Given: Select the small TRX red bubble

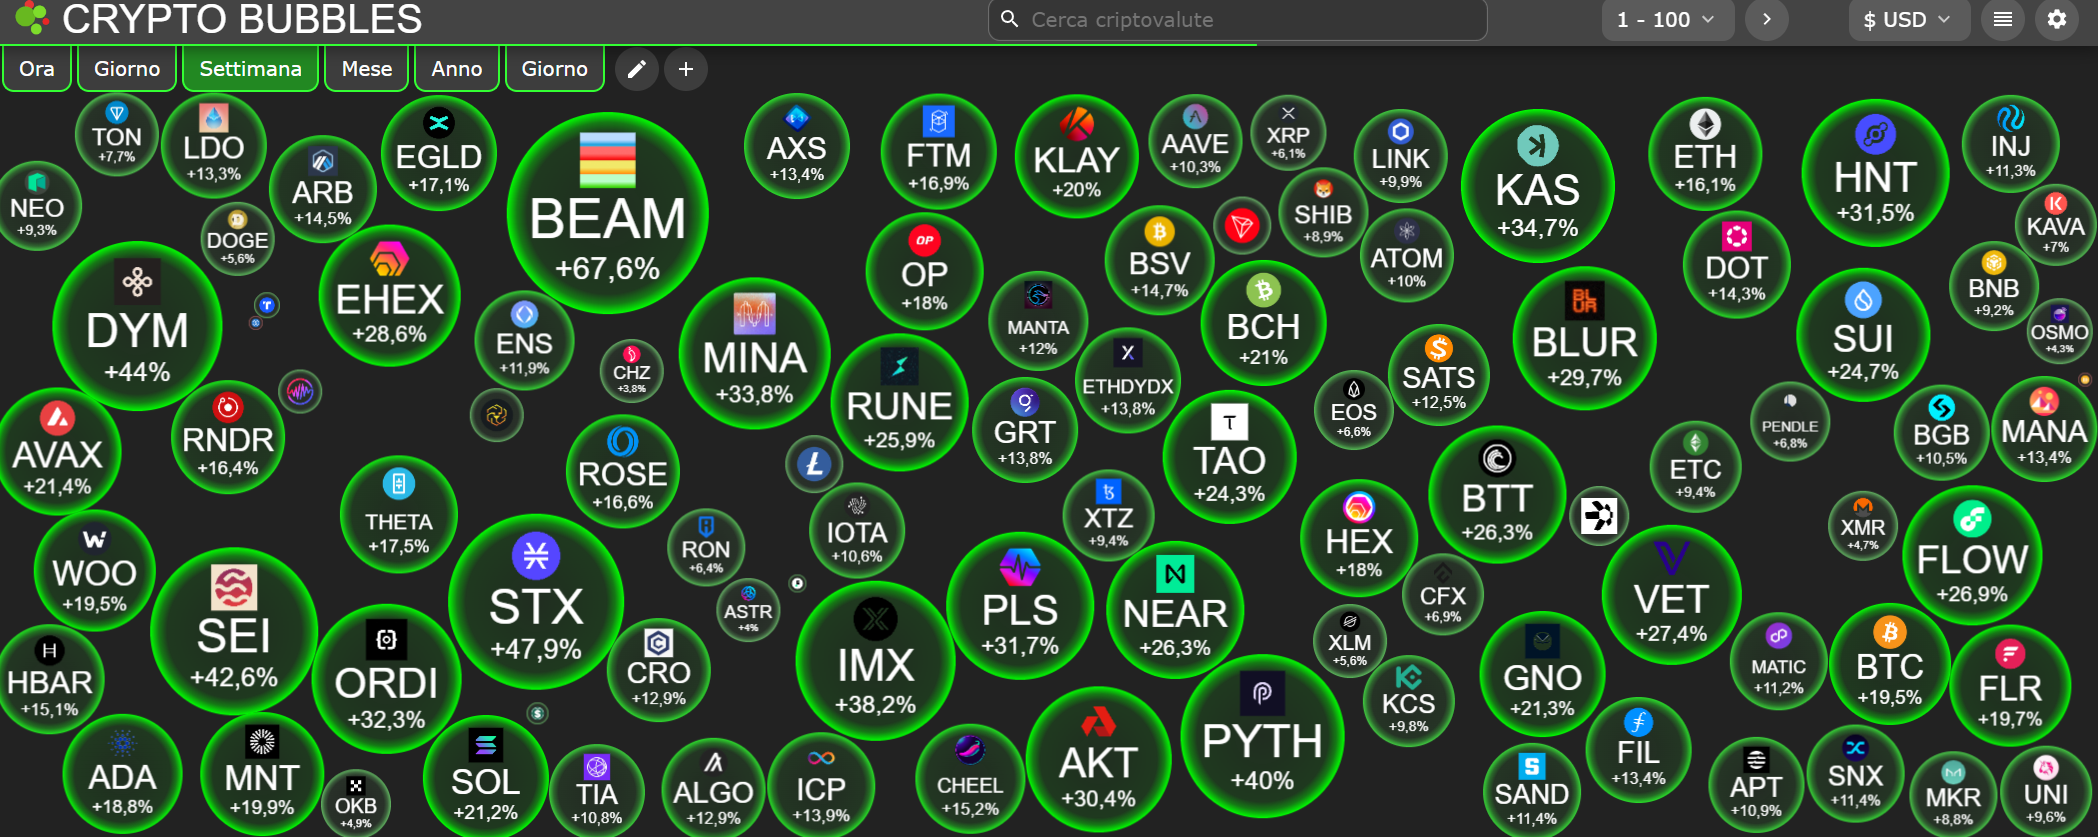Looking at the screenshot, I should click(x=1242, y=226).
